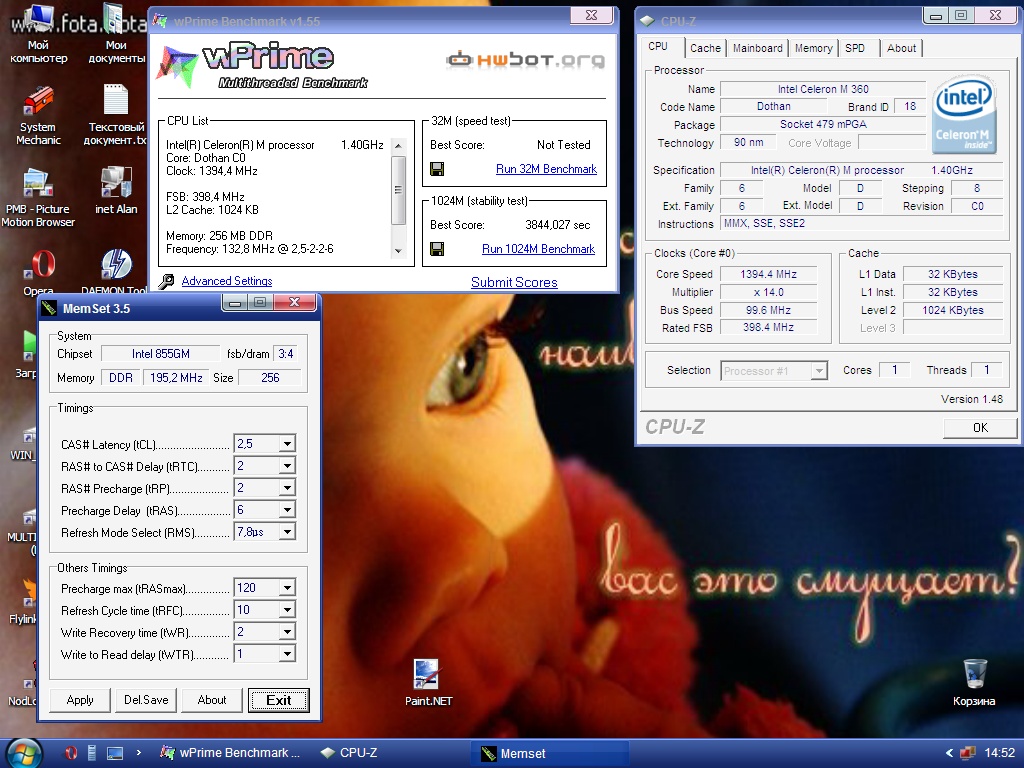This screenshot has width=1024, height=768.
Task: Switch to the About tab in CPU-Z
Action: pos(901,48)
